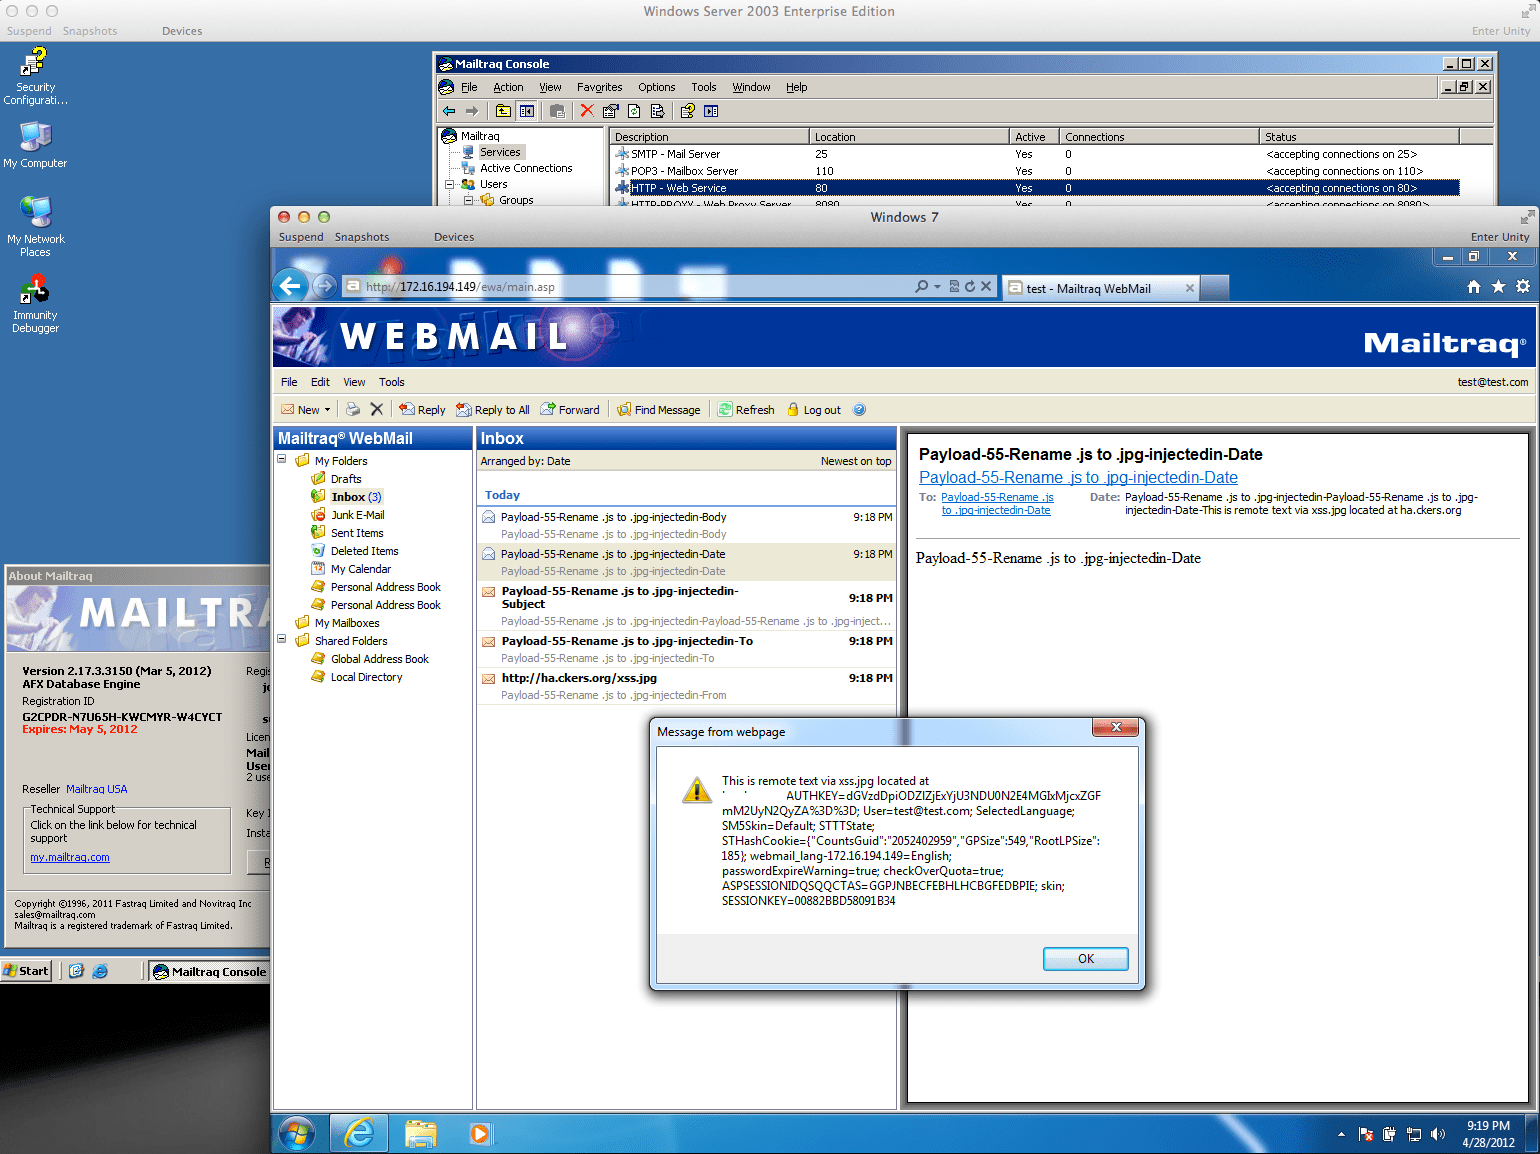Image resolution: width=1540 pixels, height=1154 pixels.
Task: Click Reply to All in the toolbar
Action: pyautogui.click(x=493, y=410)
